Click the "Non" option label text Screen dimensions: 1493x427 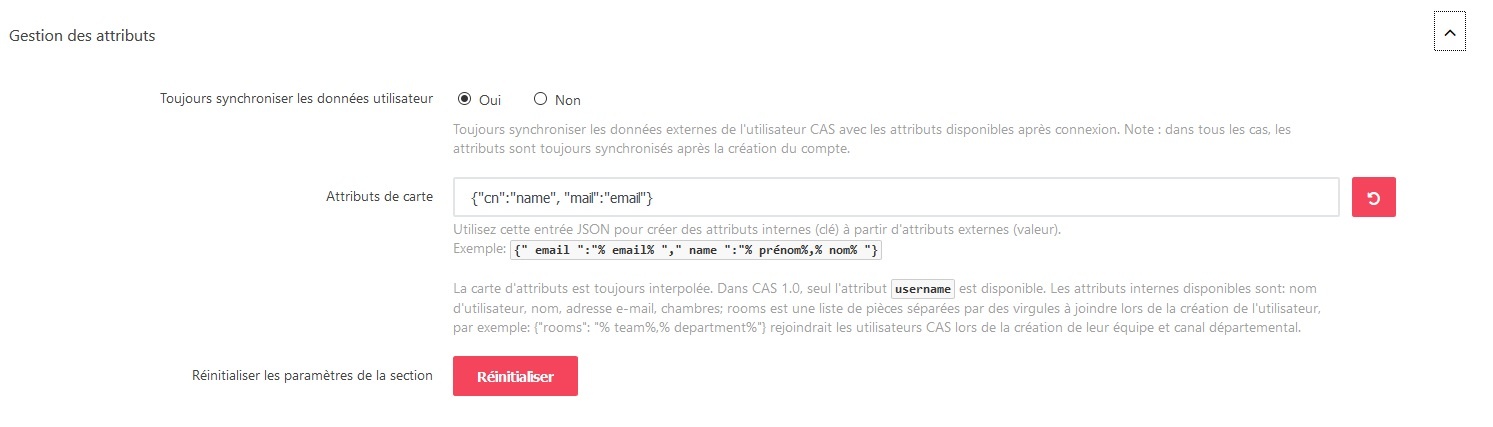click(568, 100)
